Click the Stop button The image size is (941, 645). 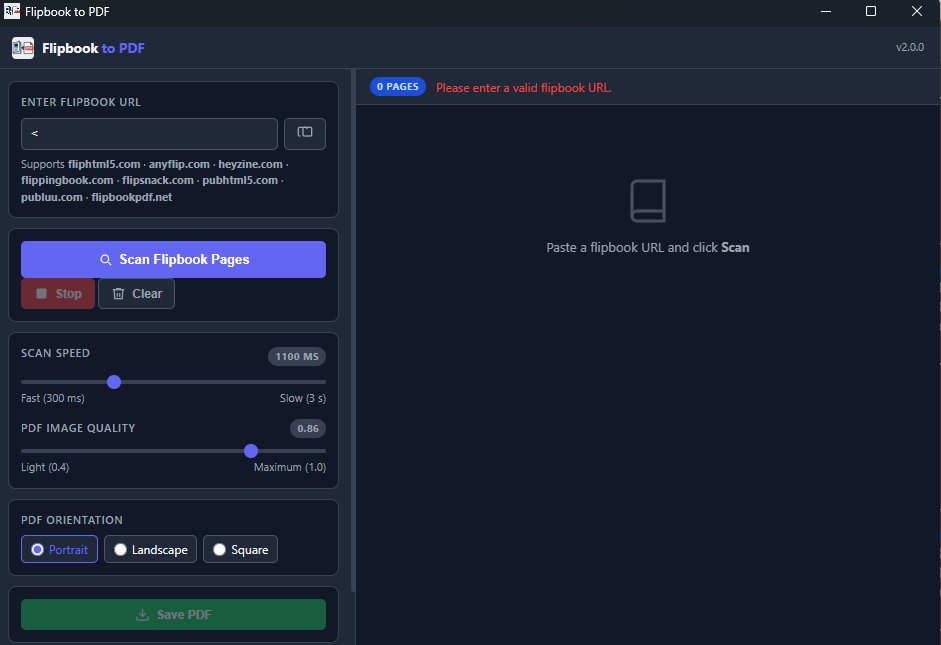click(58, 294)
